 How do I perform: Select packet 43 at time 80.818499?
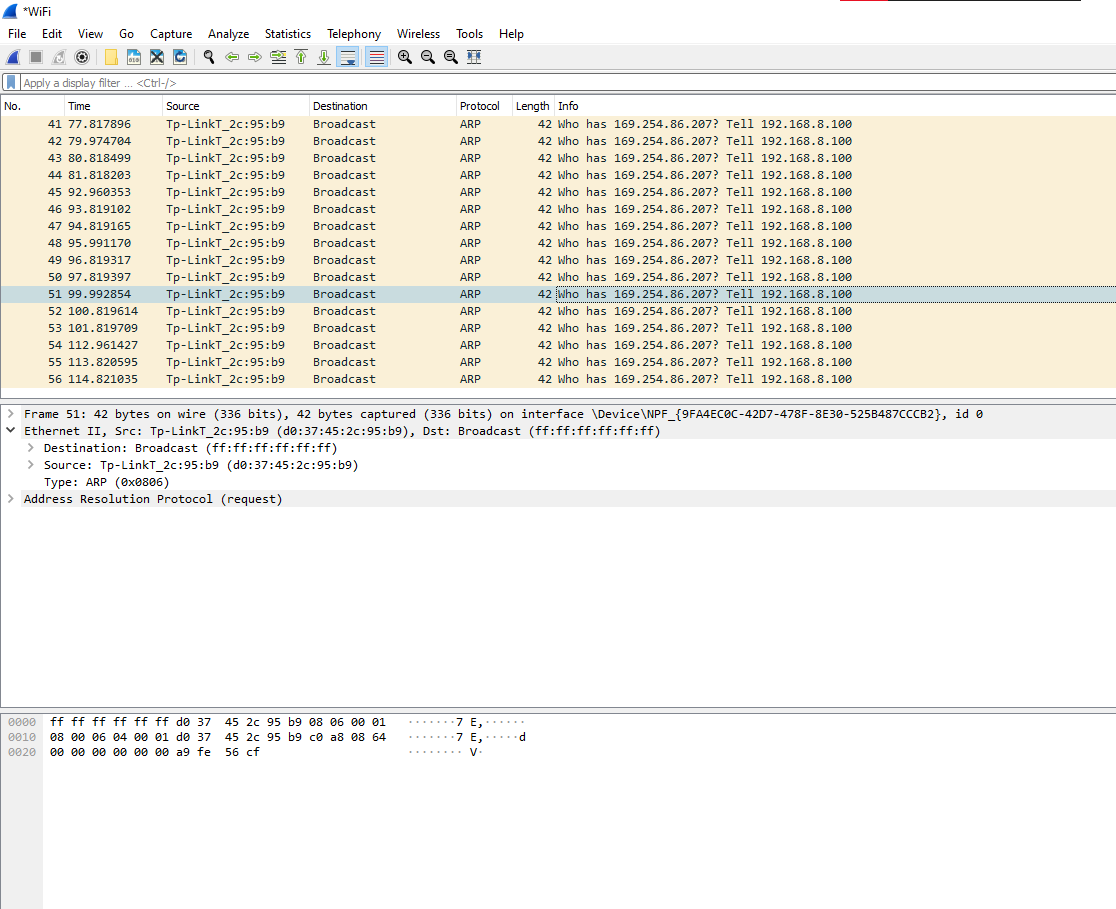tap(558, 158)
